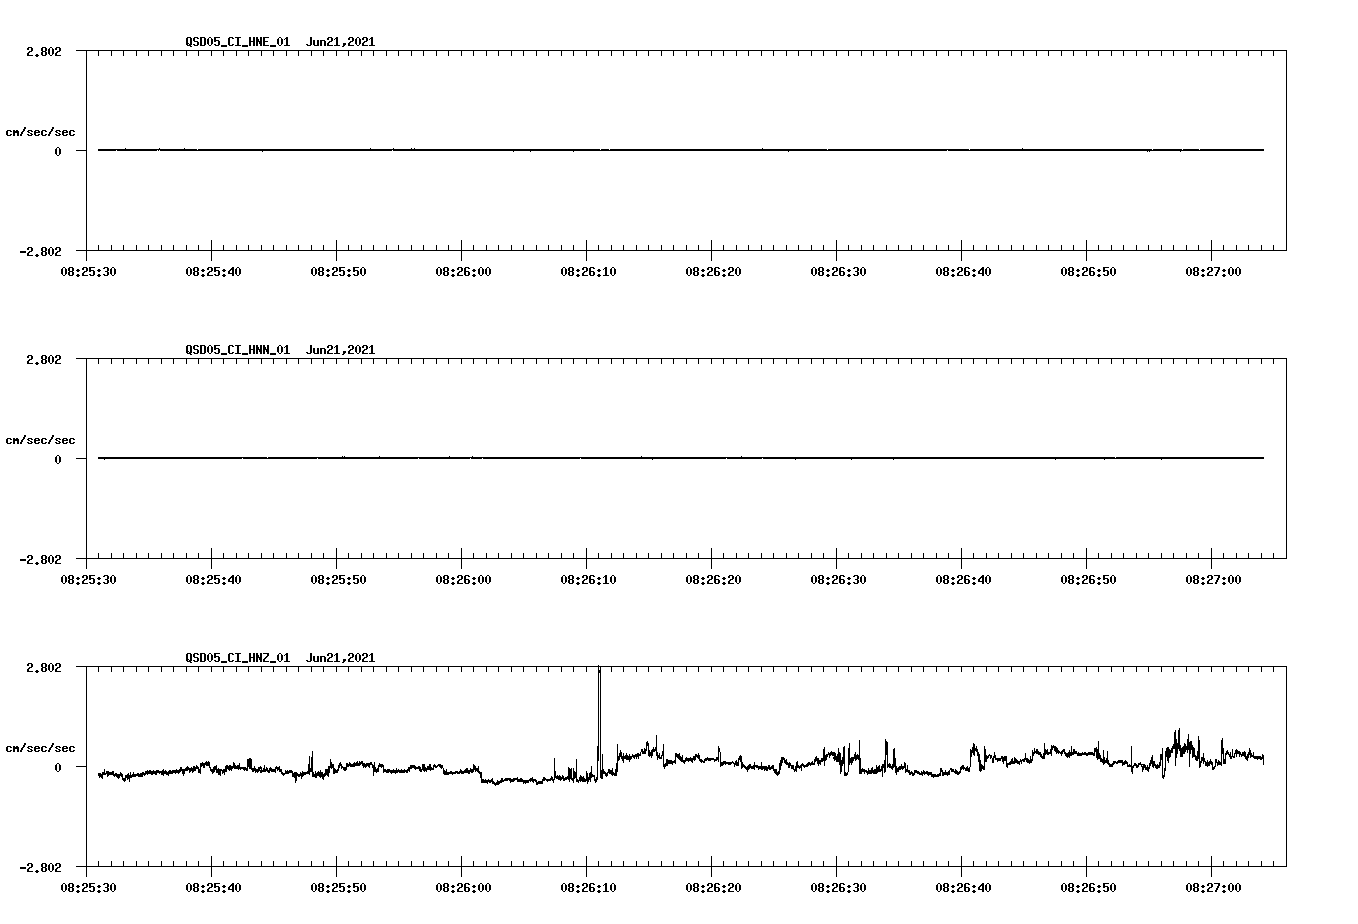Pick the 08:26:10 time label of HNZ plot
1358x924 pixels.
587,888
